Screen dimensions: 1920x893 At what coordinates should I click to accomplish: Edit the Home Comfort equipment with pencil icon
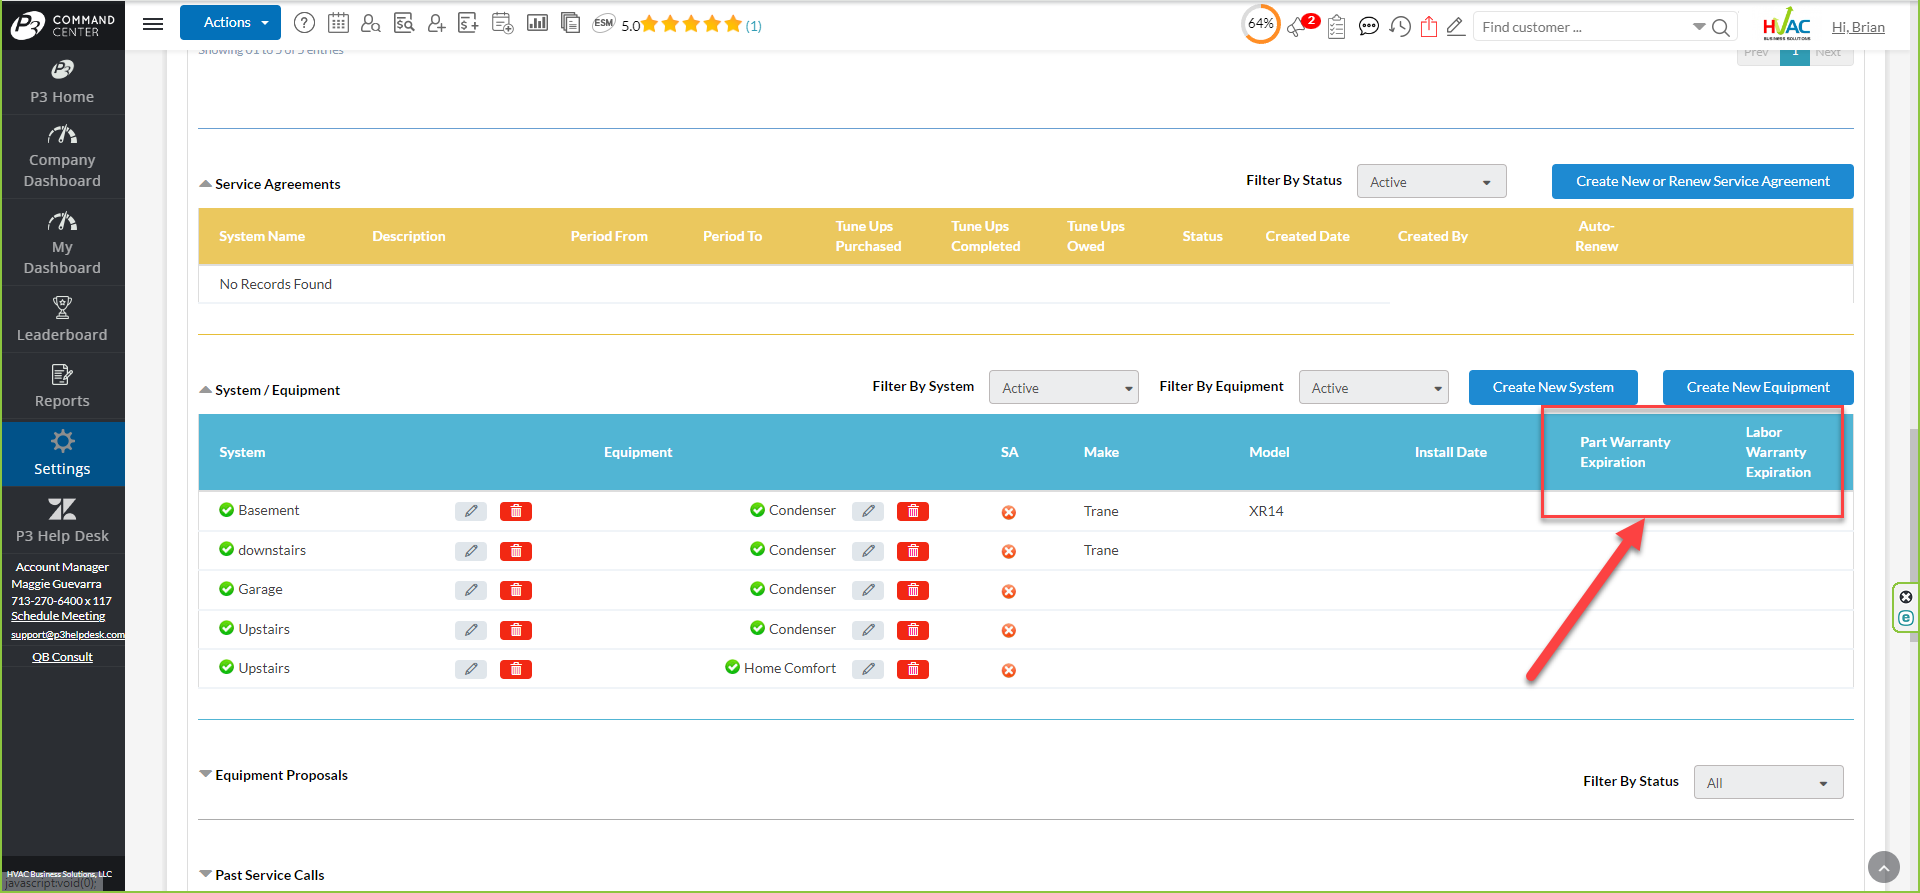[x=868, y=669]
